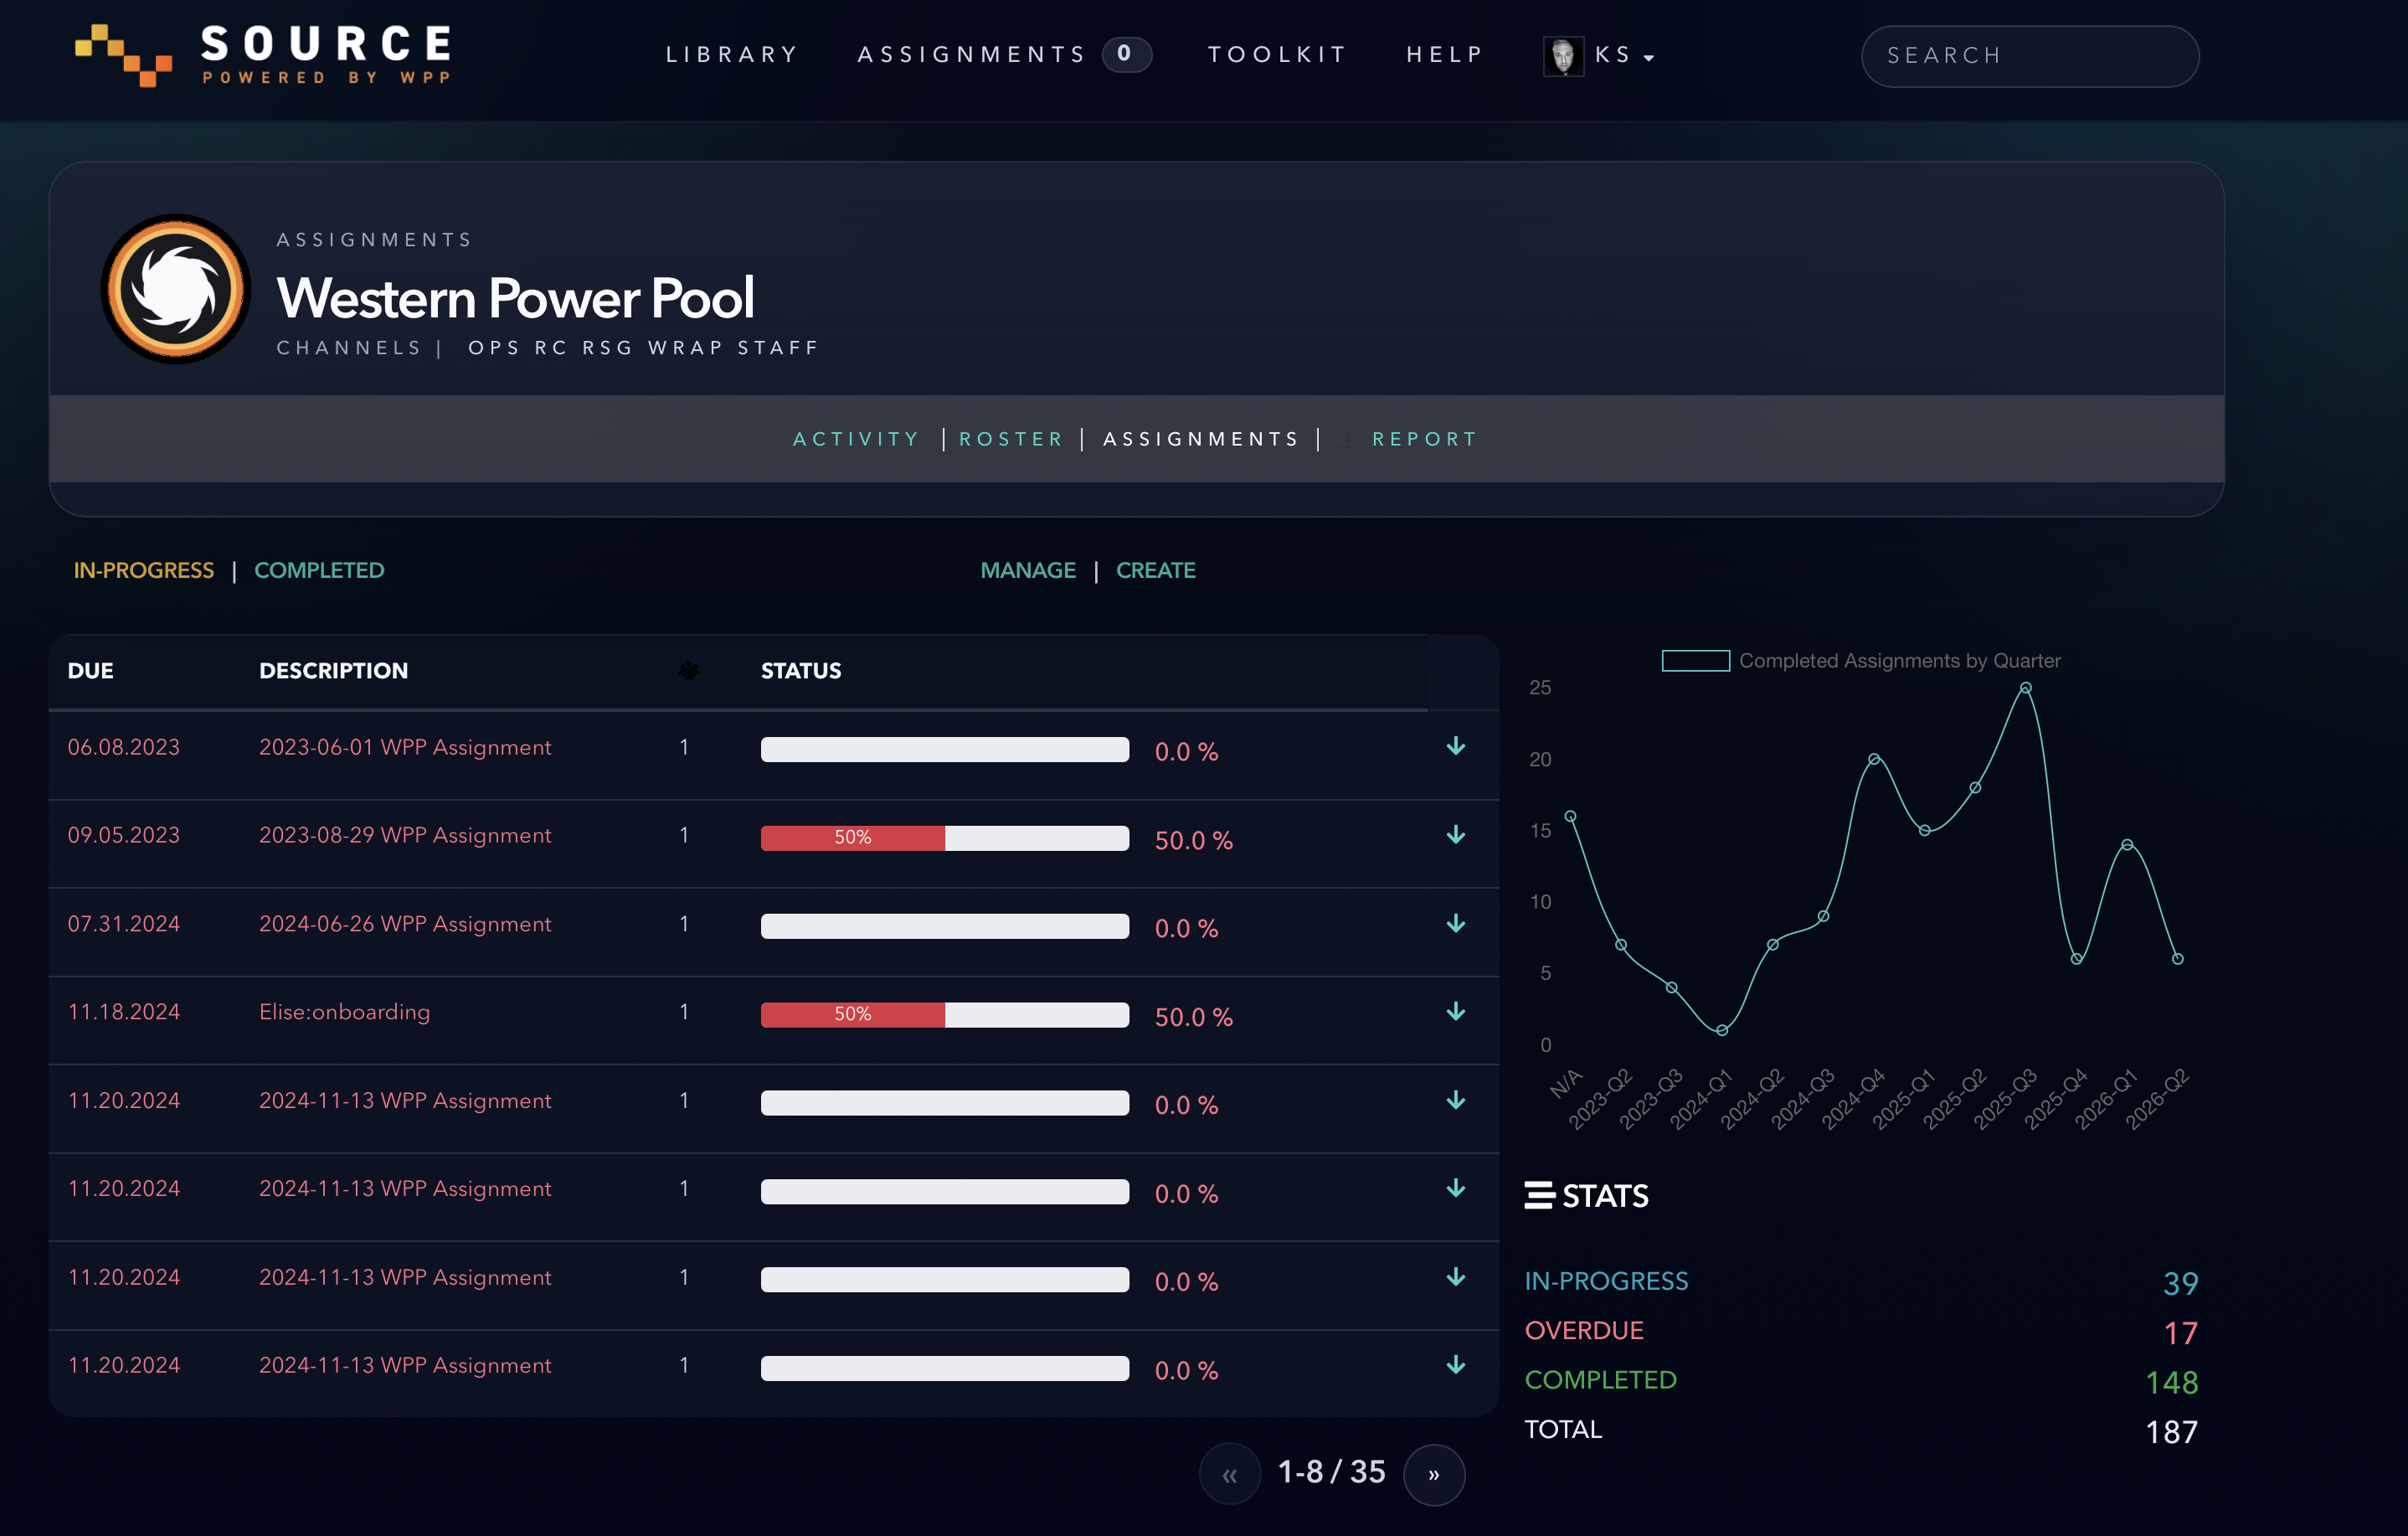Image resolution: width=2408 pixels, height=1536 pixels.
Task: Switch to the Roster tab
Action: pos(1011,439)
